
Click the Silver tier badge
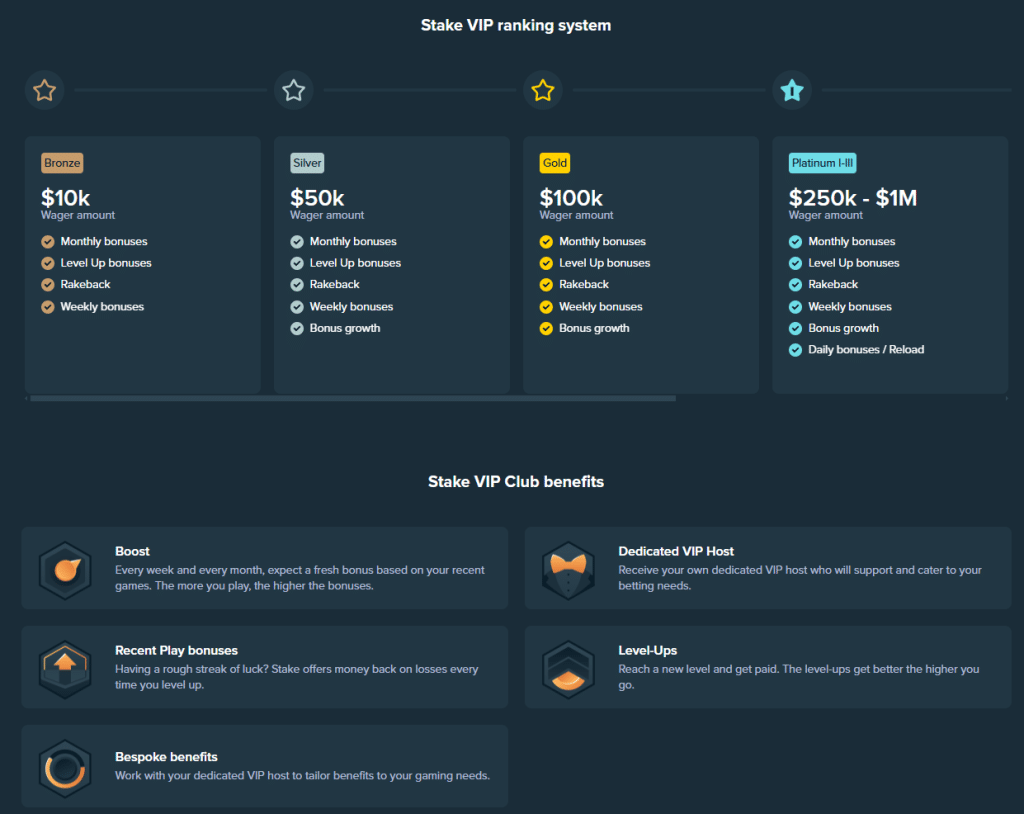(x=307, y=163)
